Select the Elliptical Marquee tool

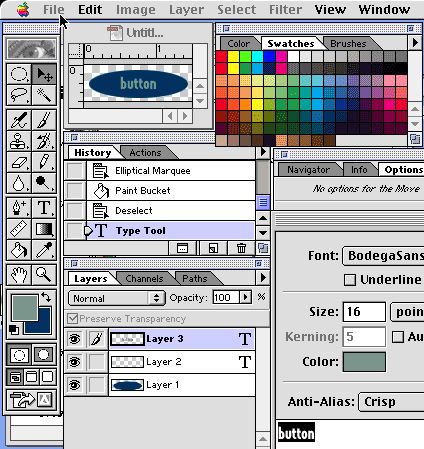pyautogui.click(x=19, y=74)
